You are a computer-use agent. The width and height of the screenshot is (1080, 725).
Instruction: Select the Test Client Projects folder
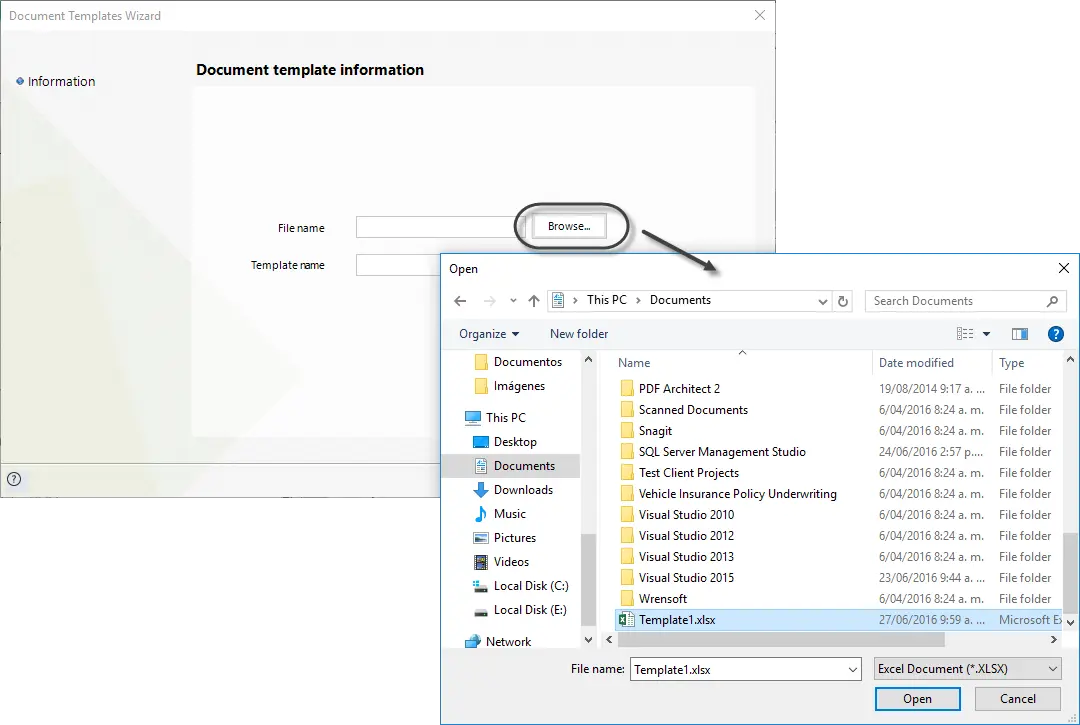689,473
